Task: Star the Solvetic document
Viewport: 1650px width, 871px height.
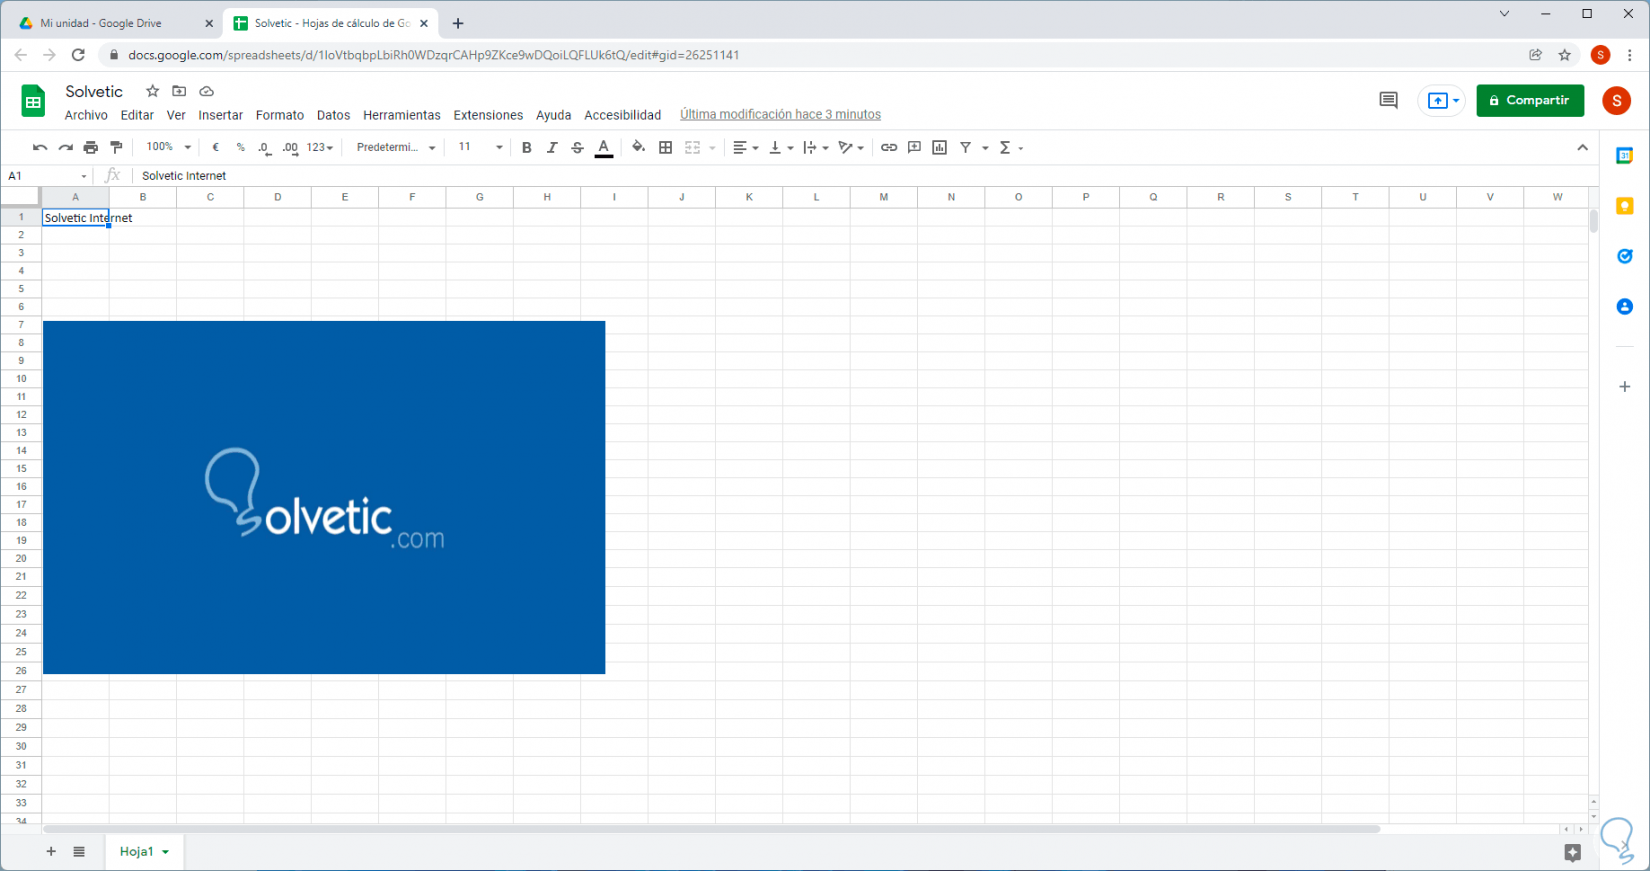Action: [152, 91]
